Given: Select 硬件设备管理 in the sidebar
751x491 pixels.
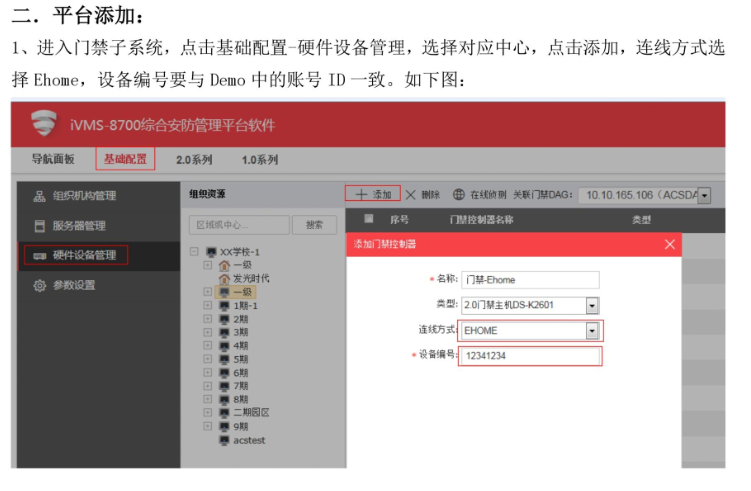Looking at the screenshot, I should tap(99, 256).
